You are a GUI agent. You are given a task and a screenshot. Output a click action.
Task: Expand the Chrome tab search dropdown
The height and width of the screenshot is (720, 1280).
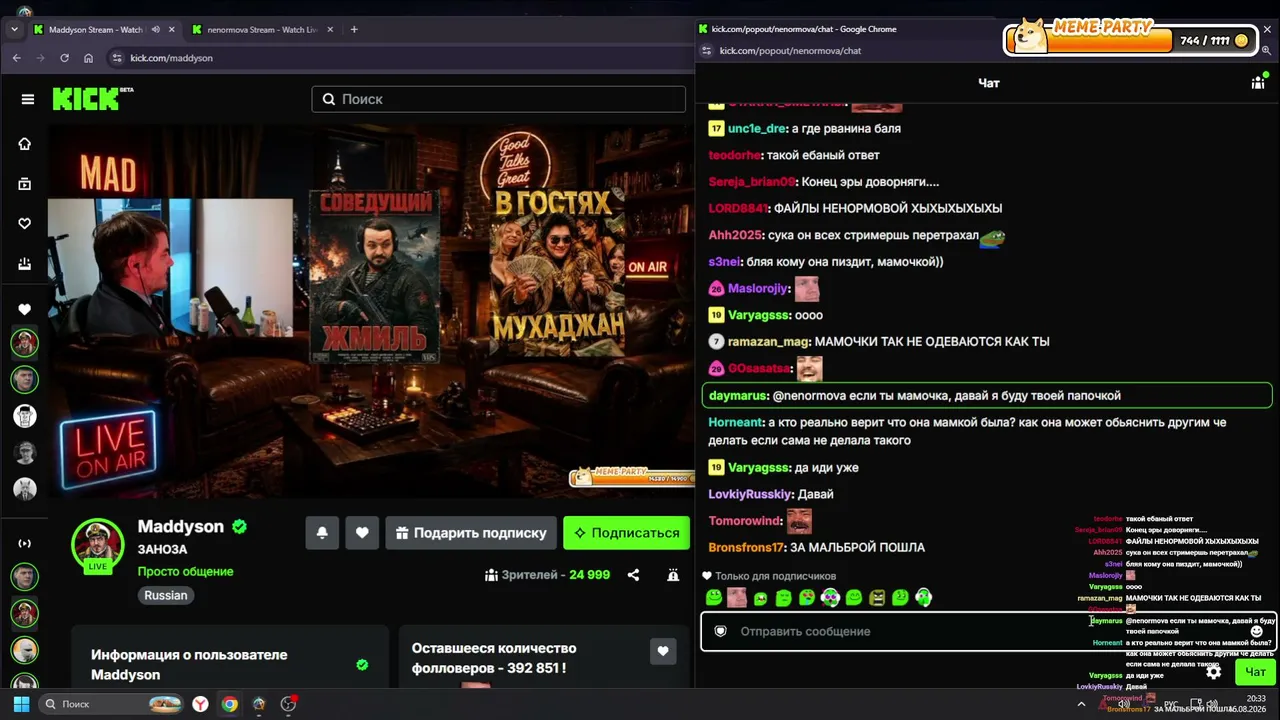coord(14,30)
